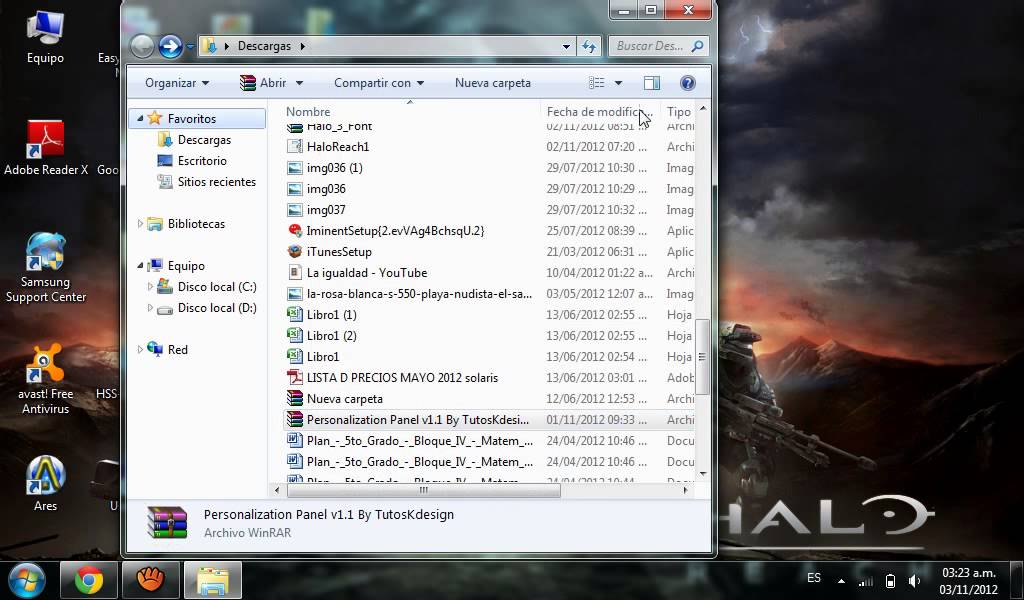This screenshot has width=1024, height=600.
Task: Select Sitios recientes in the sidebar
Action: [x=216, y=182]
